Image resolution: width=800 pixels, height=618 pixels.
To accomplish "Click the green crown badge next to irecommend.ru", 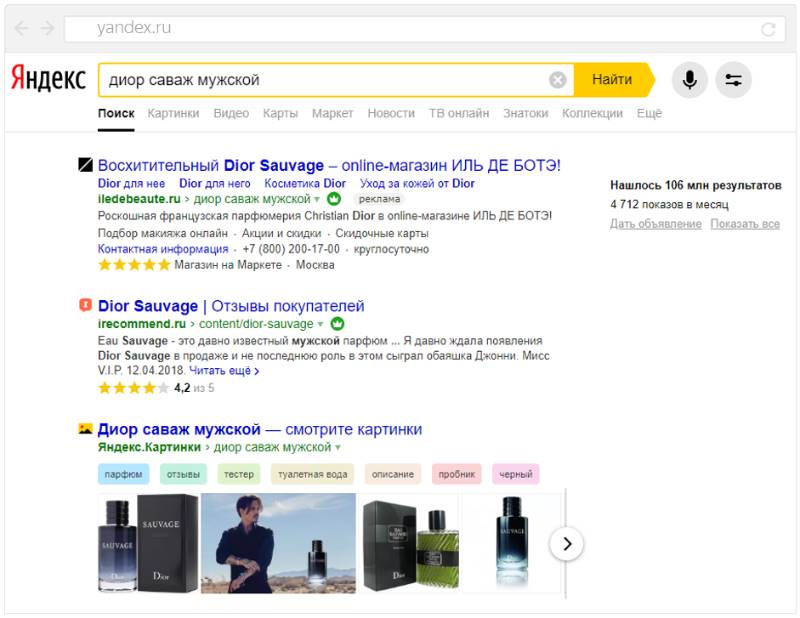I will pos(337,324).
